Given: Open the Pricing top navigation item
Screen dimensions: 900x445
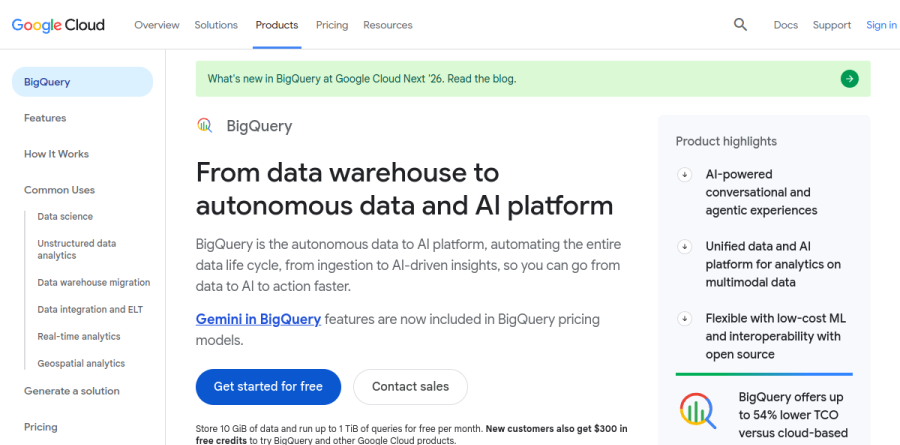Looking at the screenshot, I should pyautogui.click(x=332, y=25).
